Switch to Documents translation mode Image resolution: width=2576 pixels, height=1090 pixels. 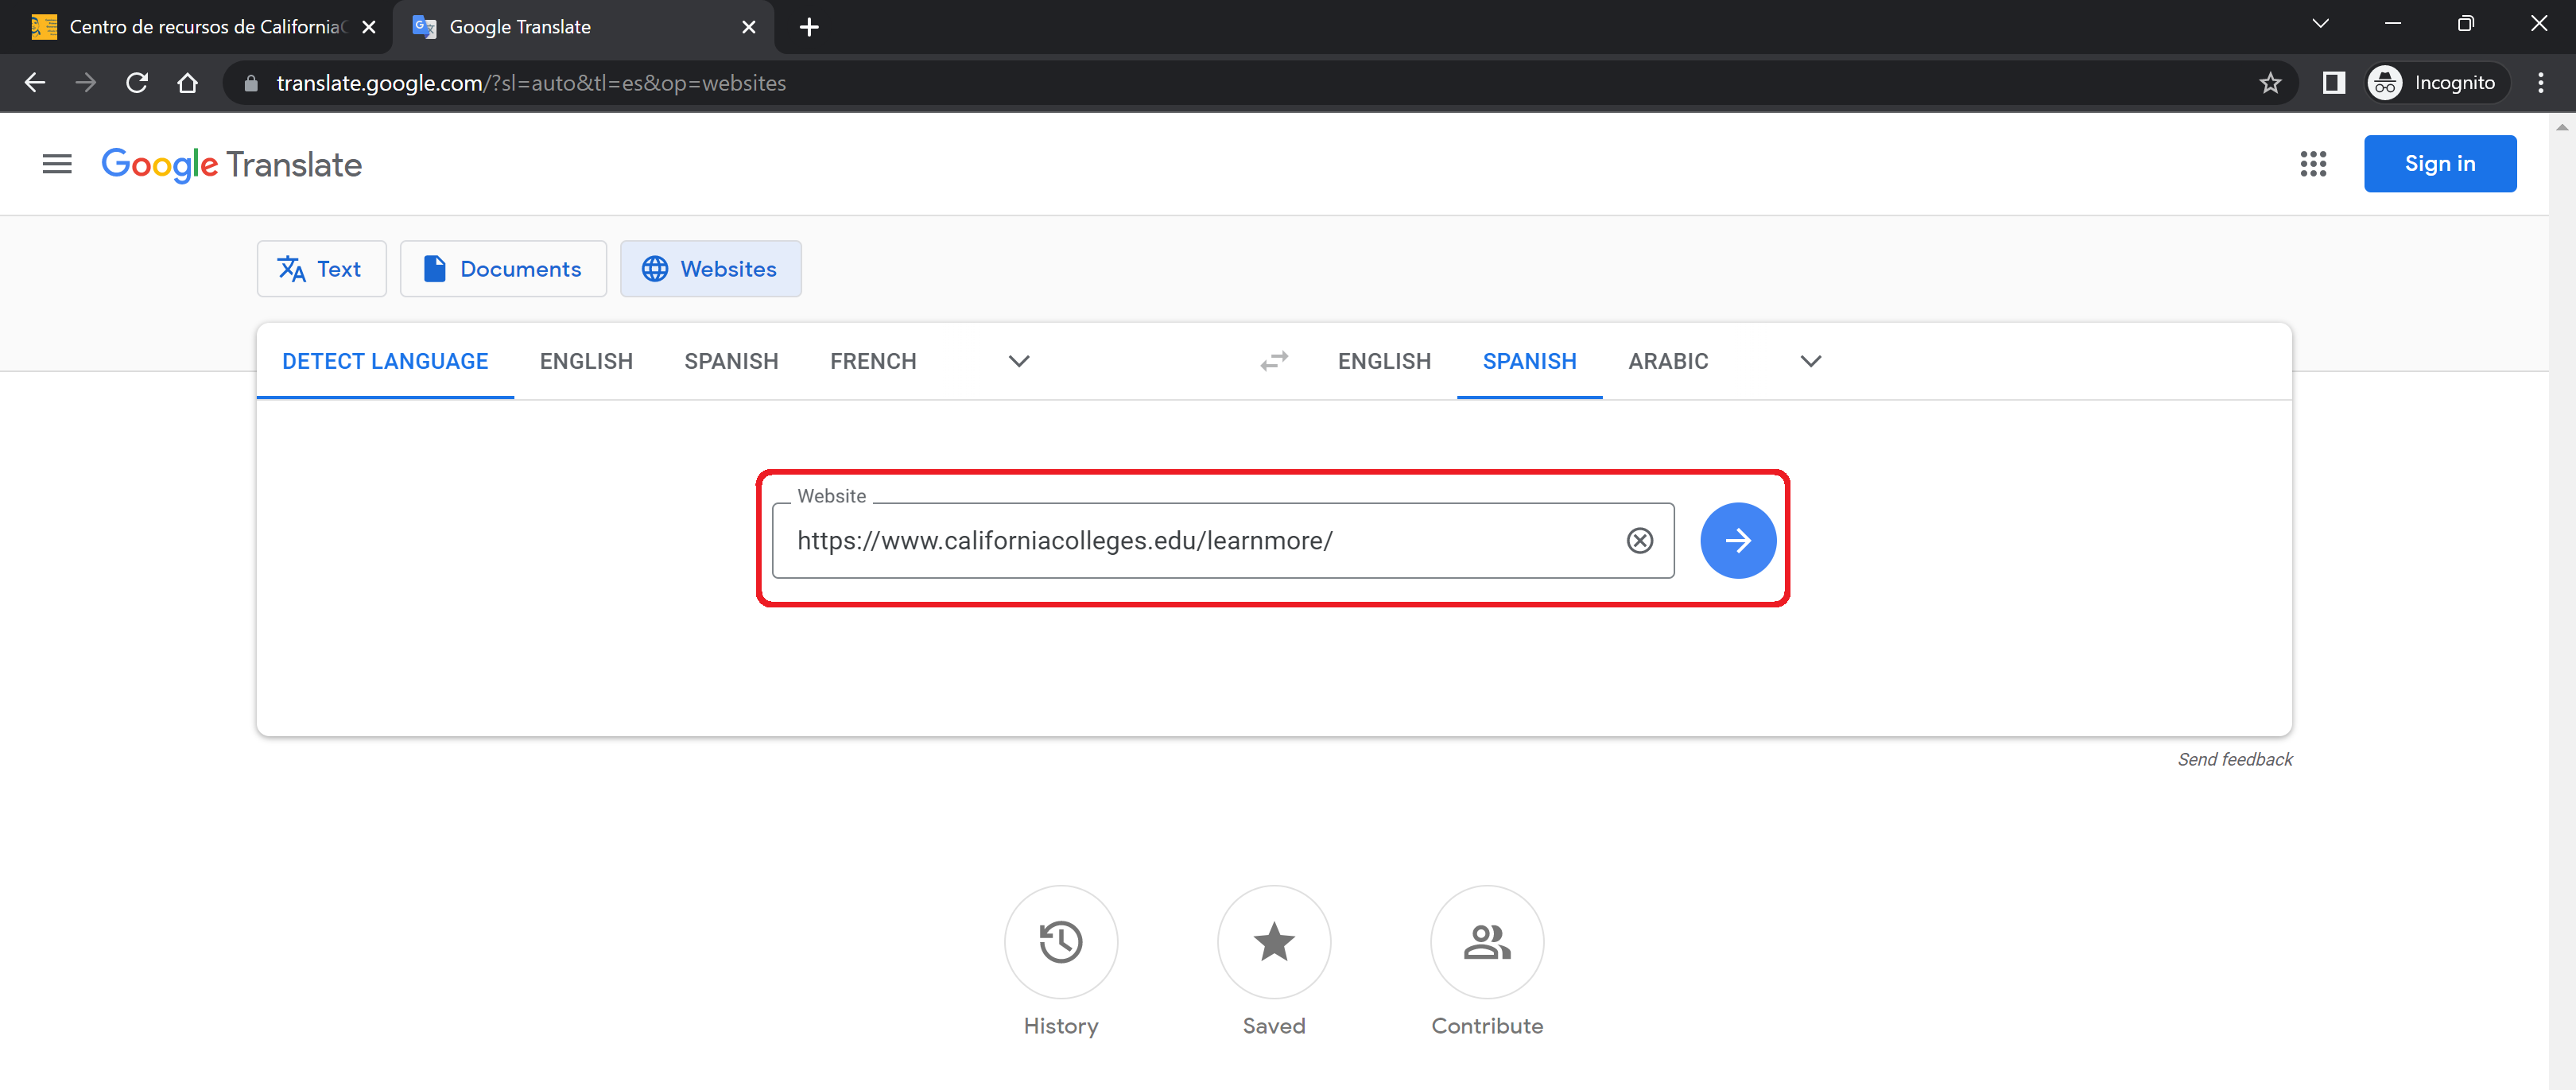coord(503,269)
